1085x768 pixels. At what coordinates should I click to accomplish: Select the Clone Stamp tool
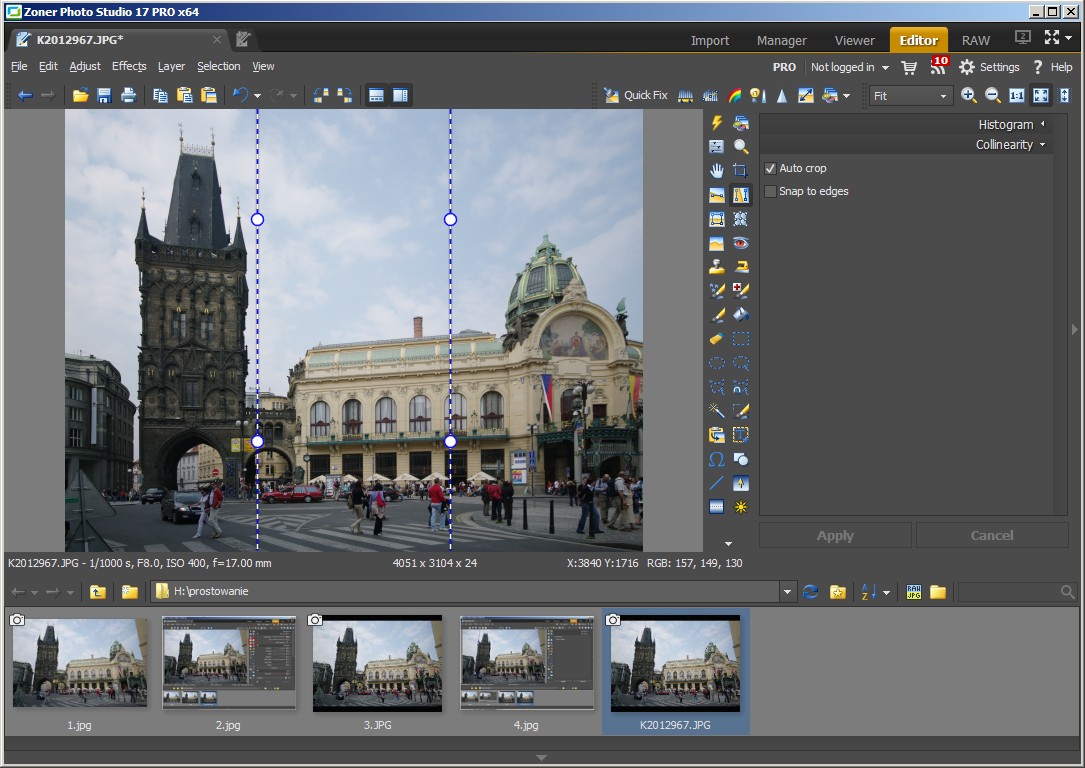click(x=717, y=267)
